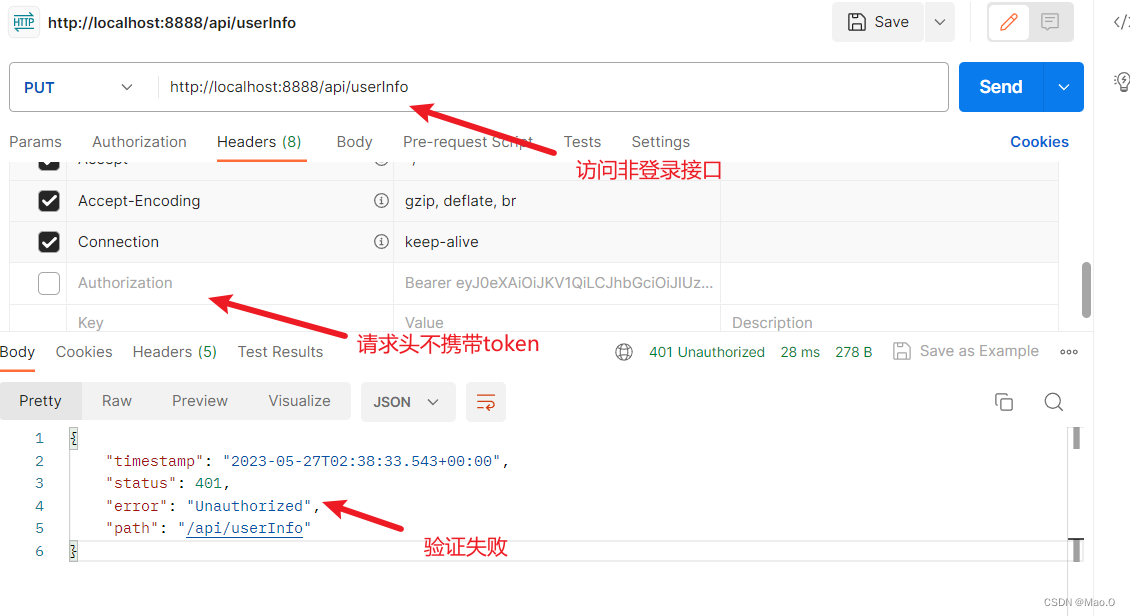Click the gzip, deflate, br value
The width and height of the screenshot is (1130, 616).
[x=461, y=201]
